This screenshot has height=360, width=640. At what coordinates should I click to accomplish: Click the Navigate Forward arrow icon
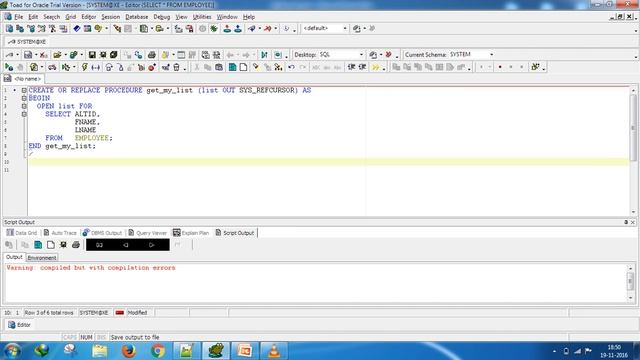pyautogui.click(x=246, y=55)
